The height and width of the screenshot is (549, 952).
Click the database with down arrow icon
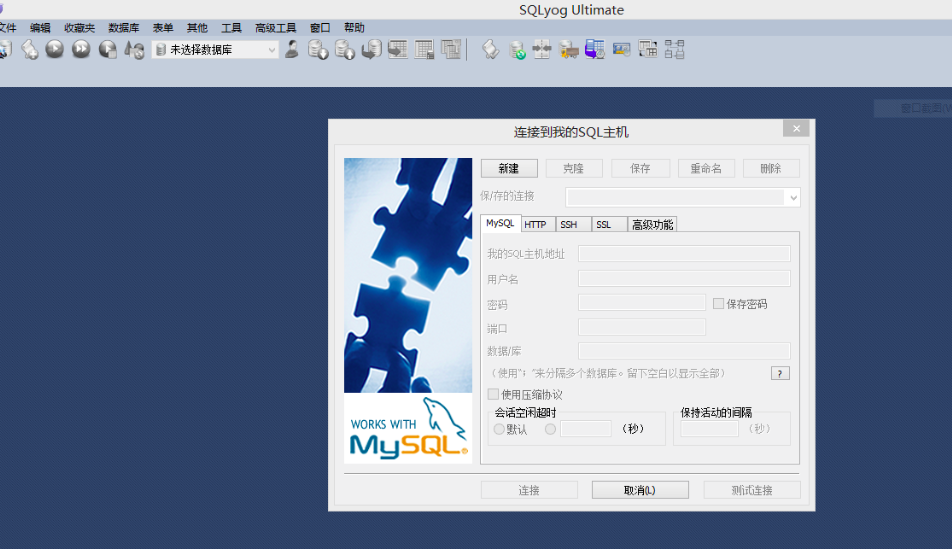pyautogui.click(x=318, y=49)
